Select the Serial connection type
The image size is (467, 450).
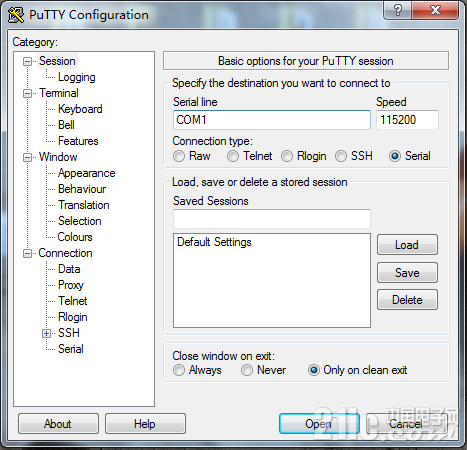[x=395, y=156]
